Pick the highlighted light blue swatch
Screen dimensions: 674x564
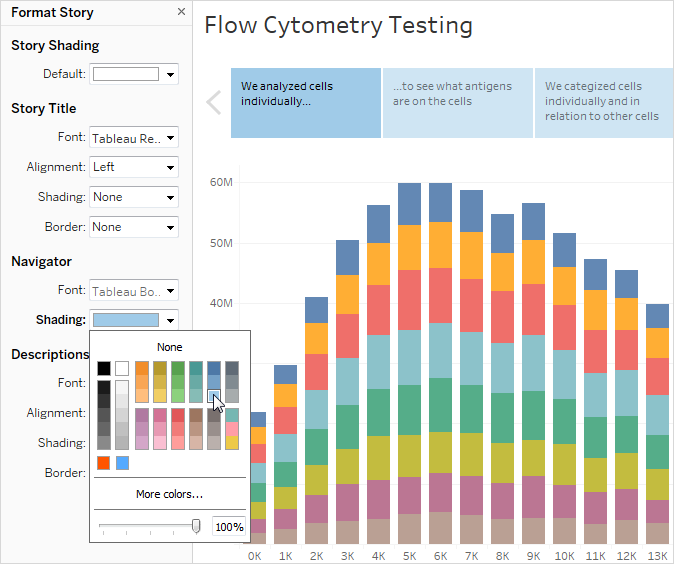[x=214, y=395]
